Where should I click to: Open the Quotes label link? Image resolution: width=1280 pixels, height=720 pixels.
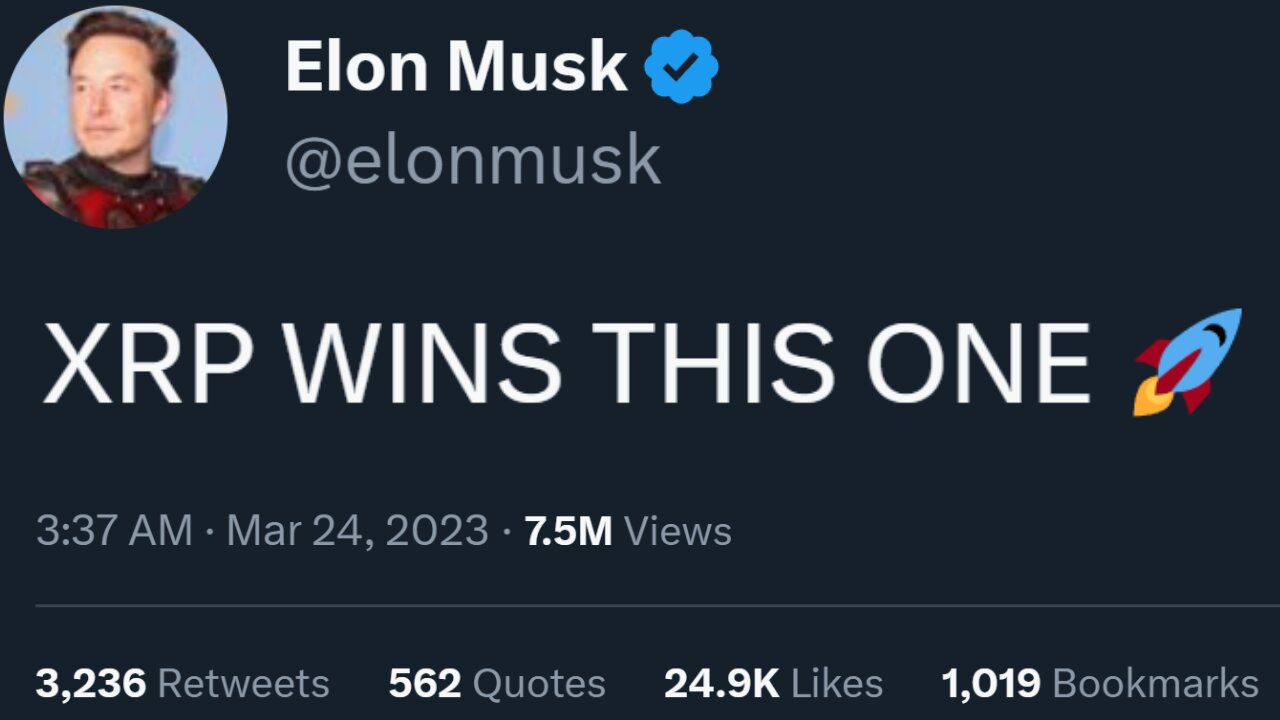pos(539,684)
